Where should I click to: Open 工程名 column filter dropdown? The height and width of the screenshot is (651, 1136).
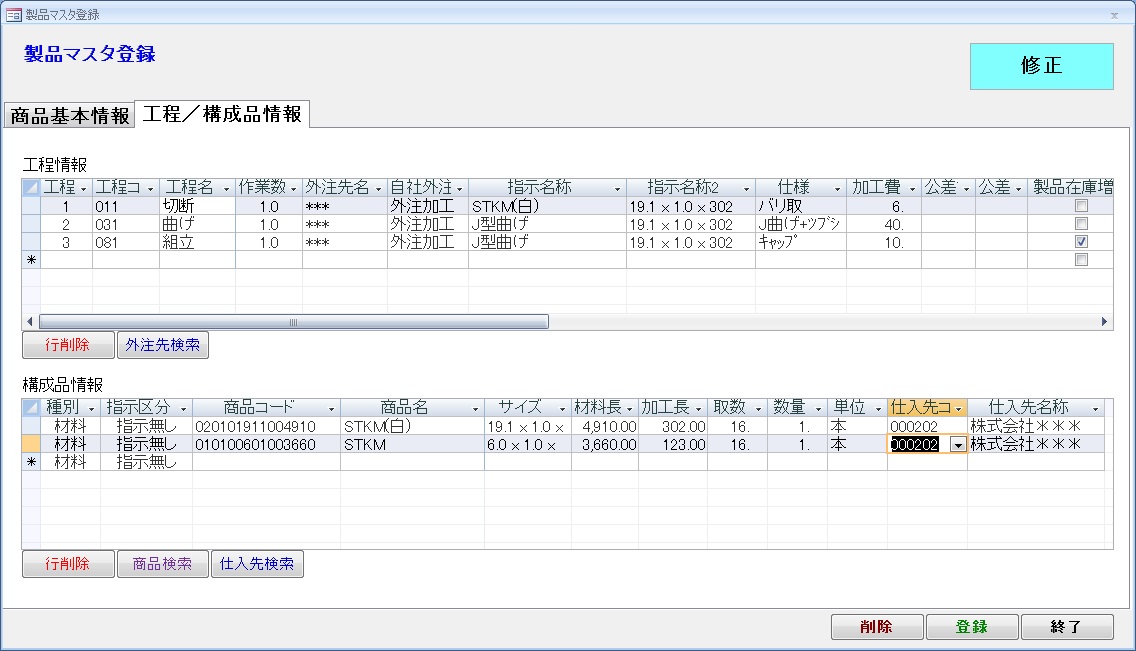click(227, 188)
